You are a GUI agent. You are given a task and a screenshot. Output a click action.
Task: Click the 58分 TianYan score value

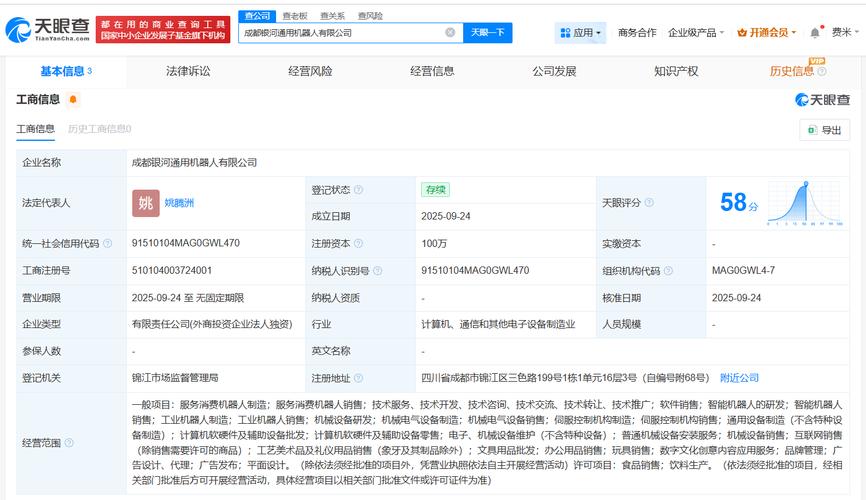(739, 203)
